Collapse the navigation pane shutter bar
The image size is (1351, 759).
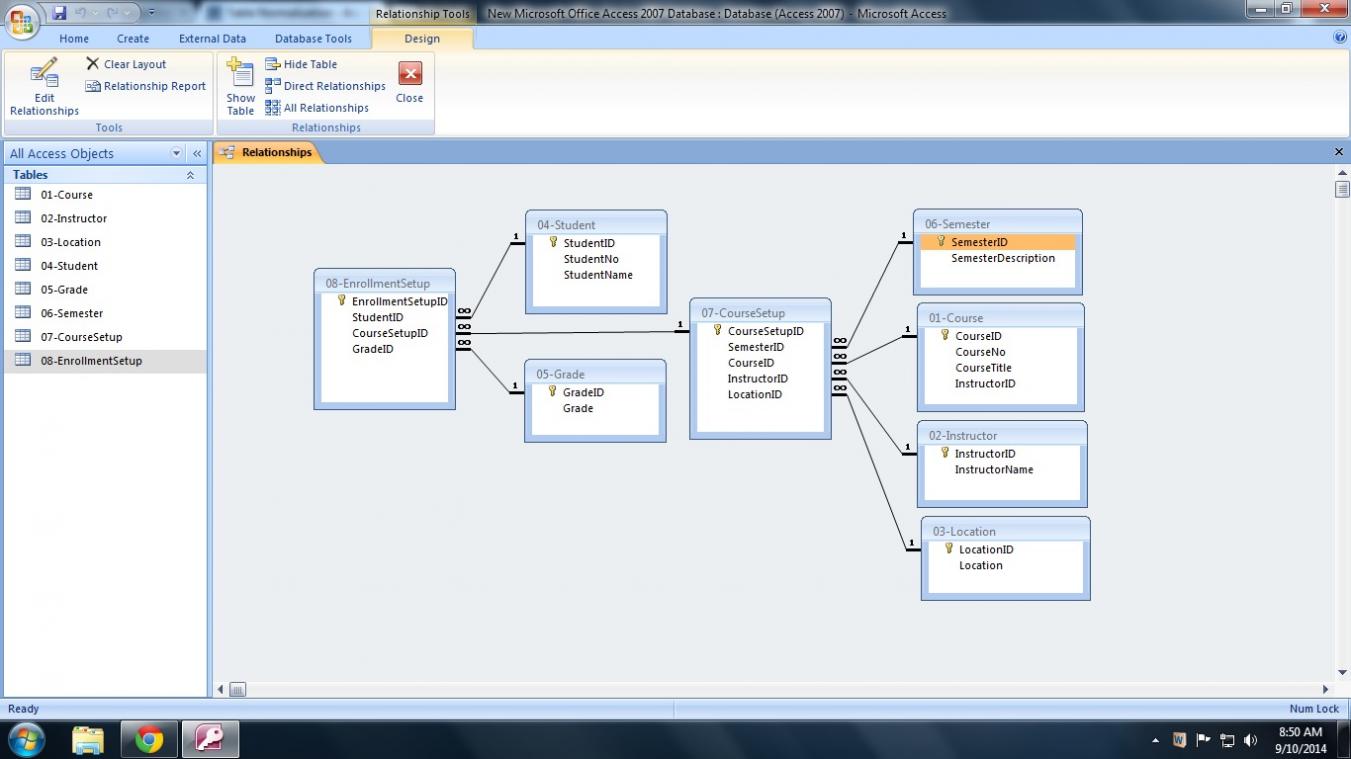197,153
